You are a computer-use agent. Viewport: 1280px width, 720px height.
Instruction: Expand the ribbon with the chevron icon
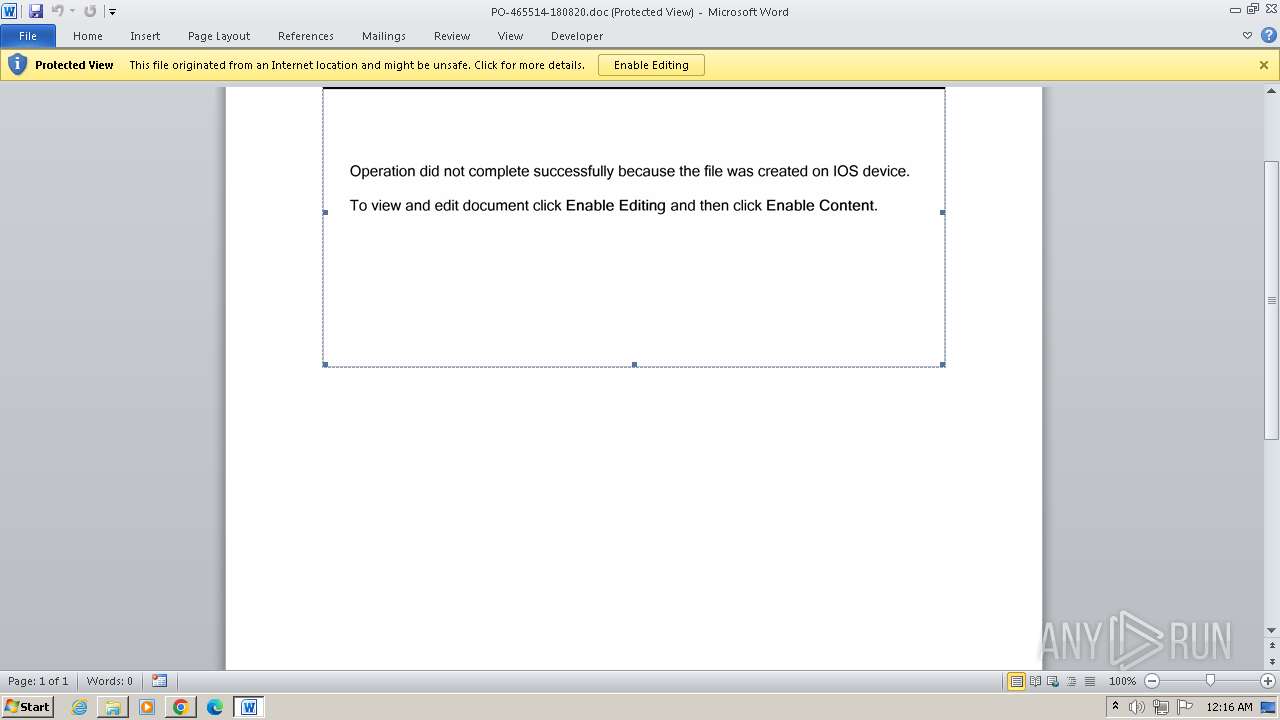1247,36
